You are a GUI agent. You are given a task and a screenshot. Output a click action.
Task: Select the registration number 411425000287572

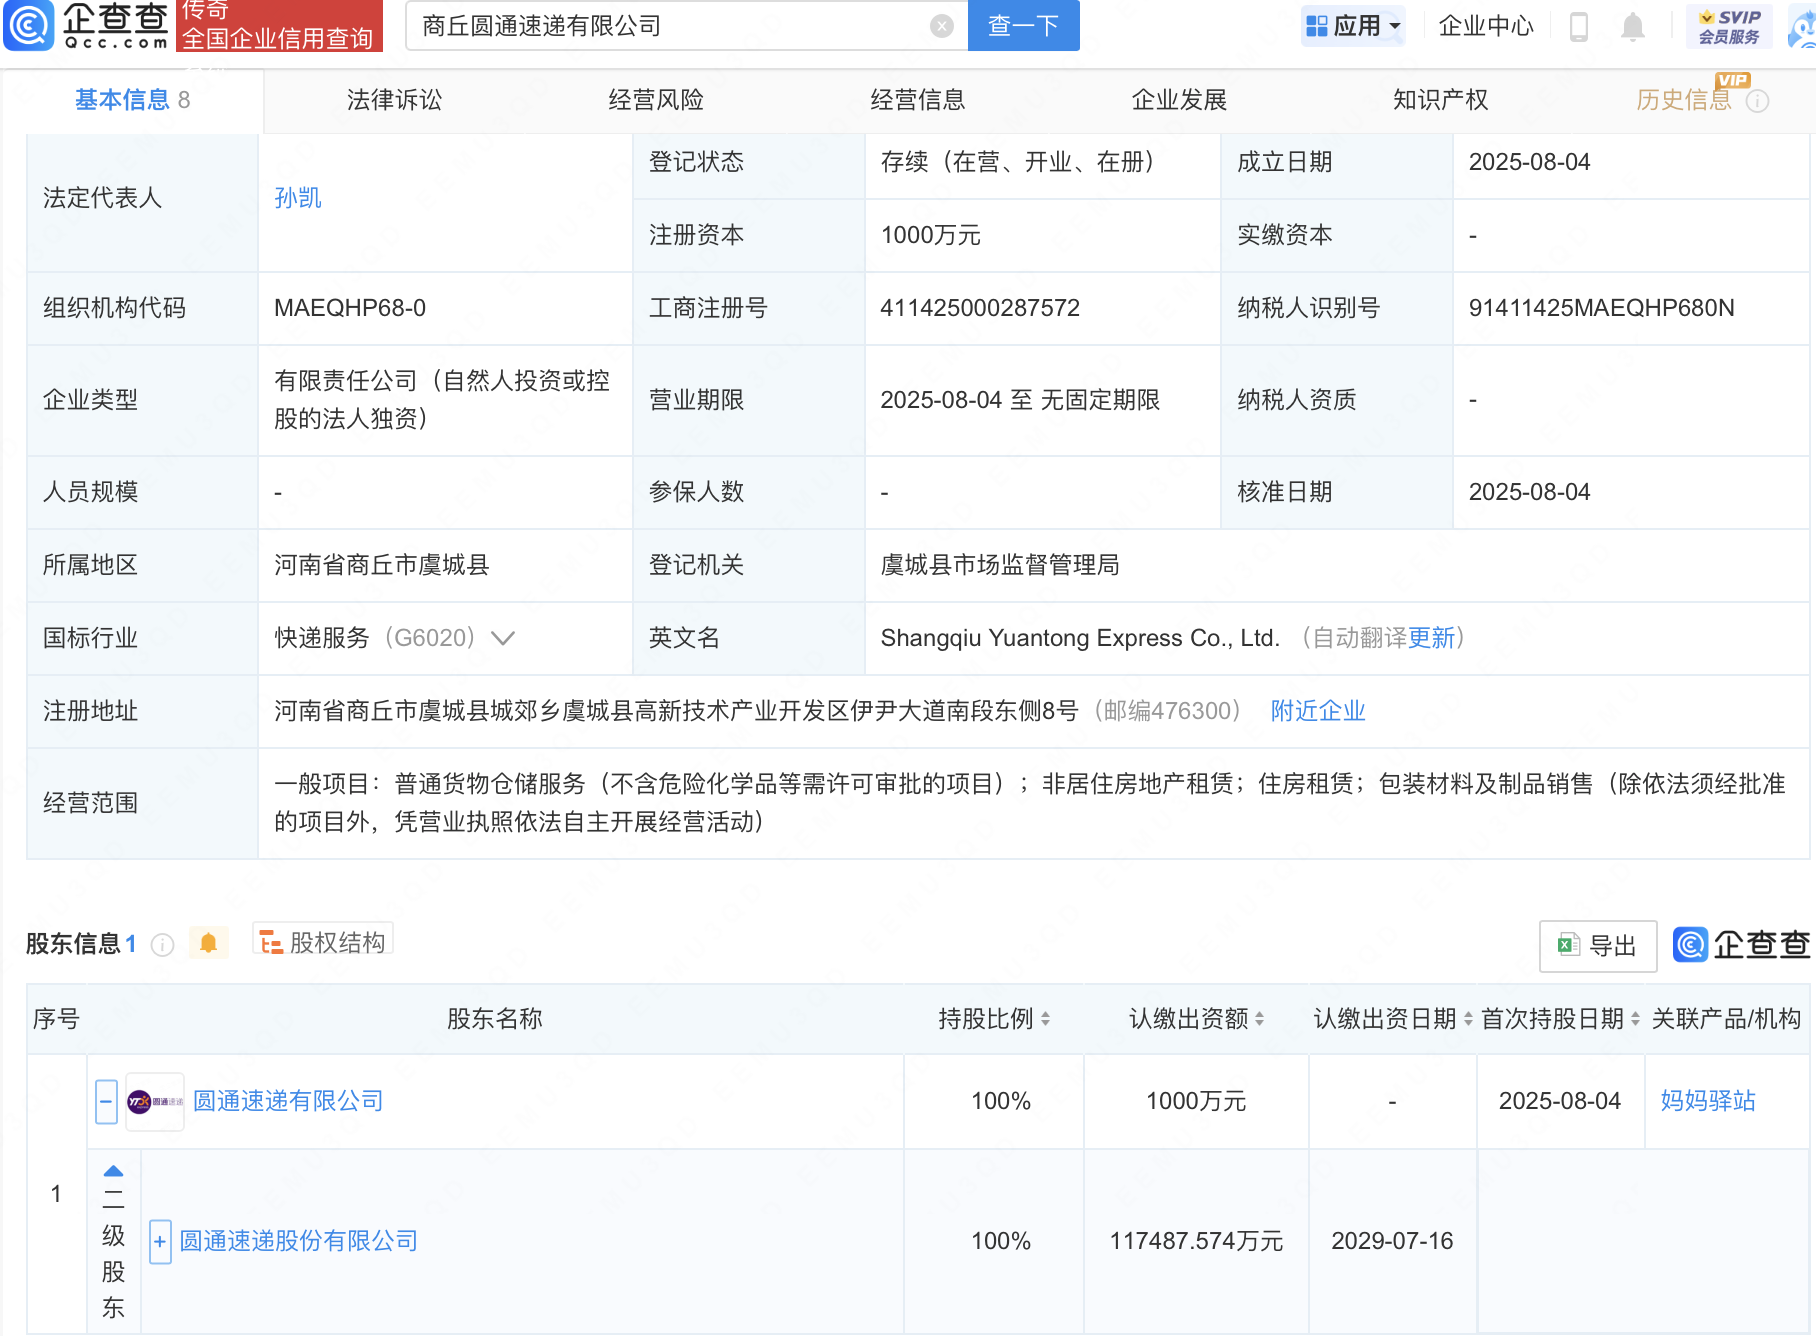(x=980, y=308)
